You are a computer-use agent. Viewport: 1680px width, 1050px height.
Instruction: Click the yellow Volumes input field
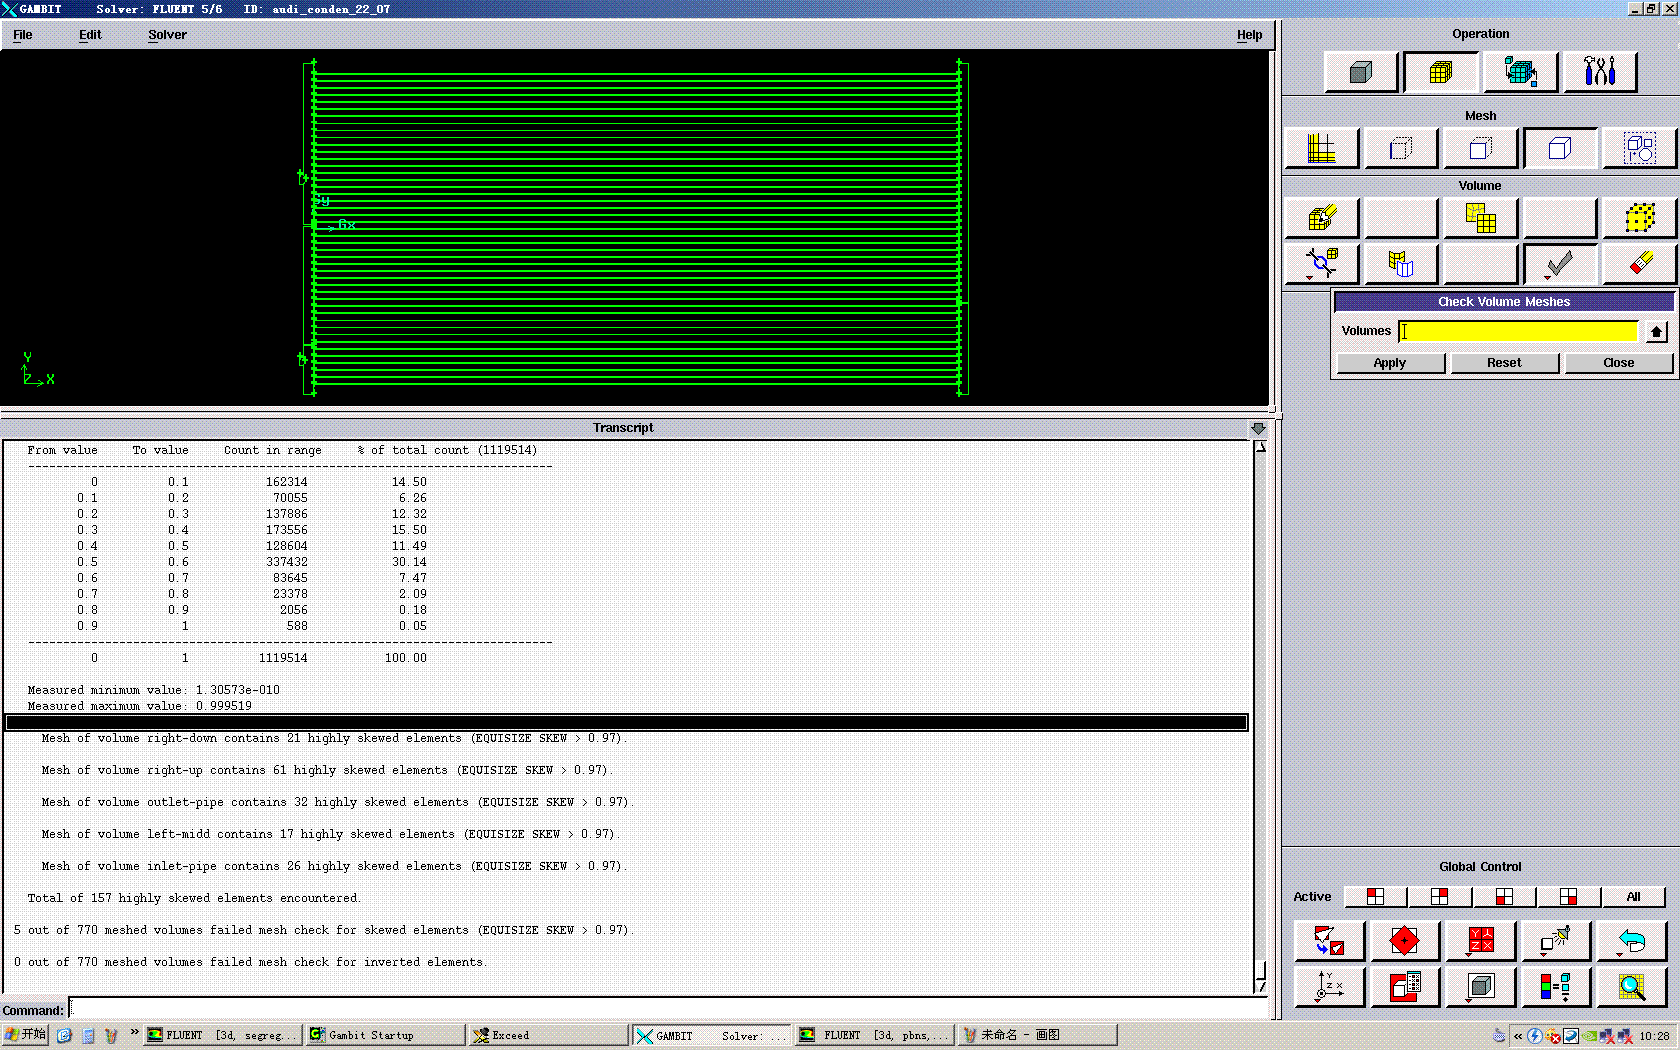point(1518,332)
